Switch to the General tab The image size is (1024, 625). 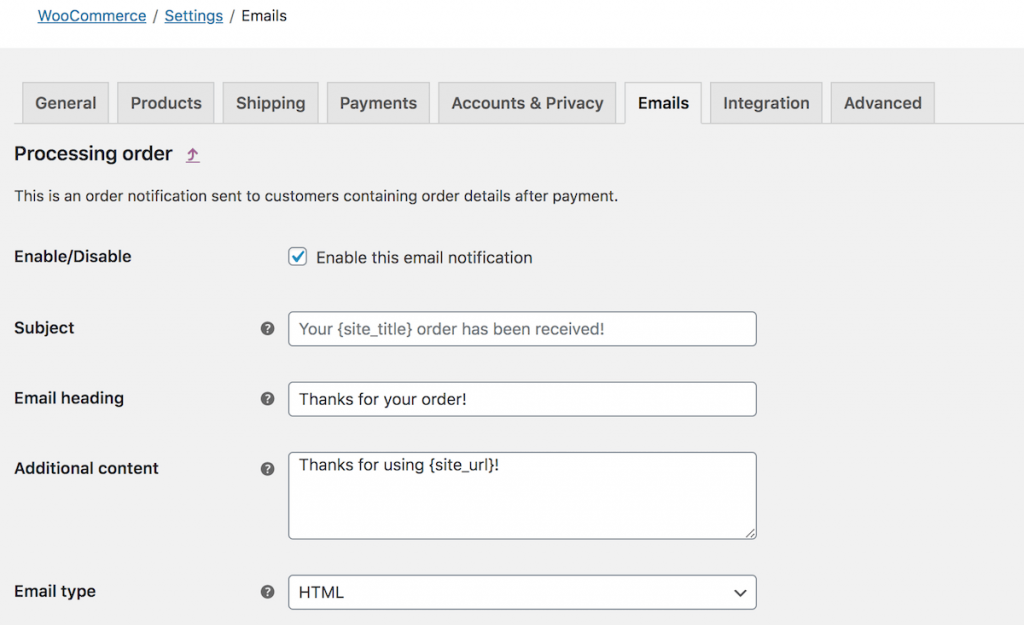65,102
